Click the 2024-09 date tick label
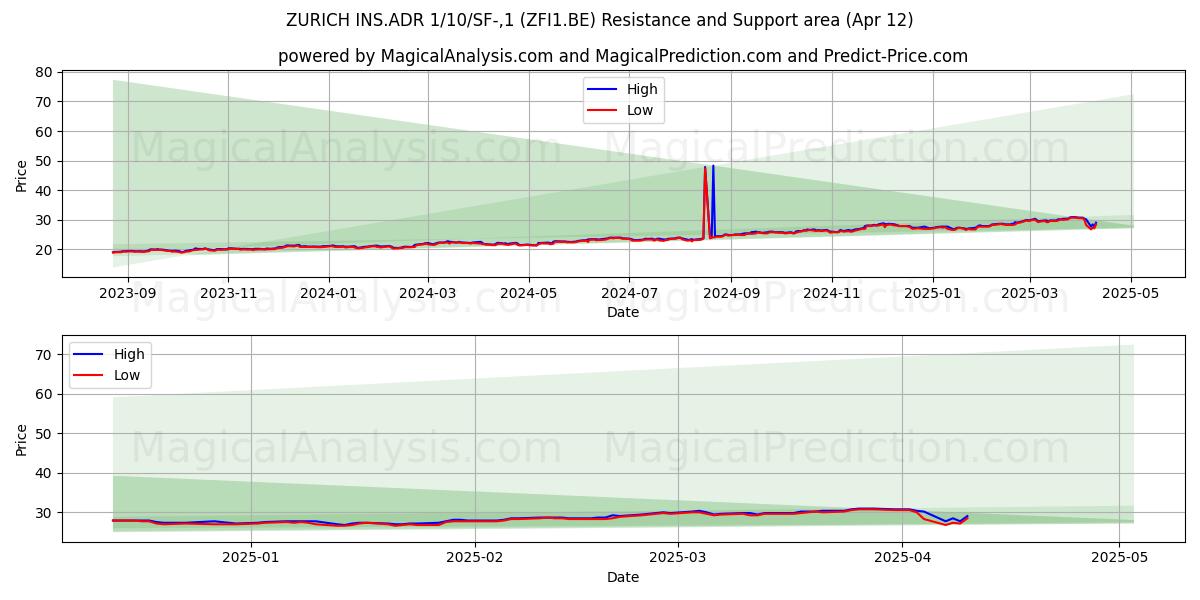Viewport: 1200px width, 600px height. [x=731, y=293]
